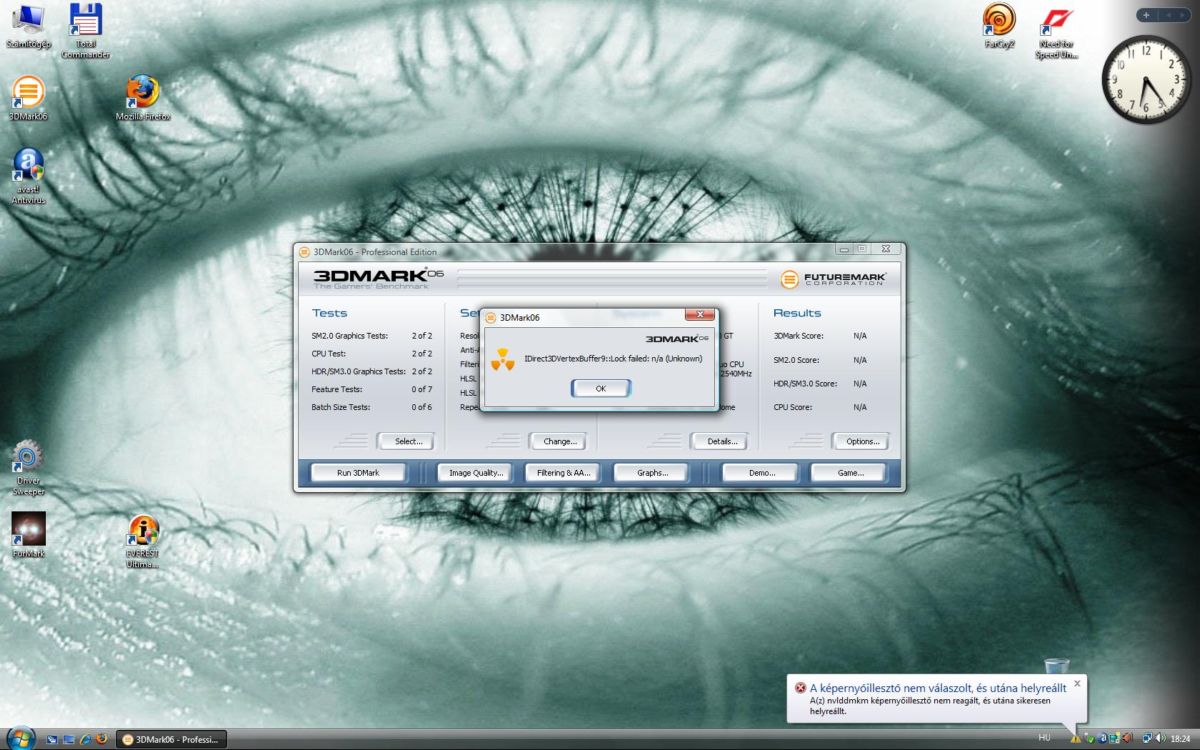Click the 'Feature Tests:' label

pyautogui.click(x=336, y=390)
